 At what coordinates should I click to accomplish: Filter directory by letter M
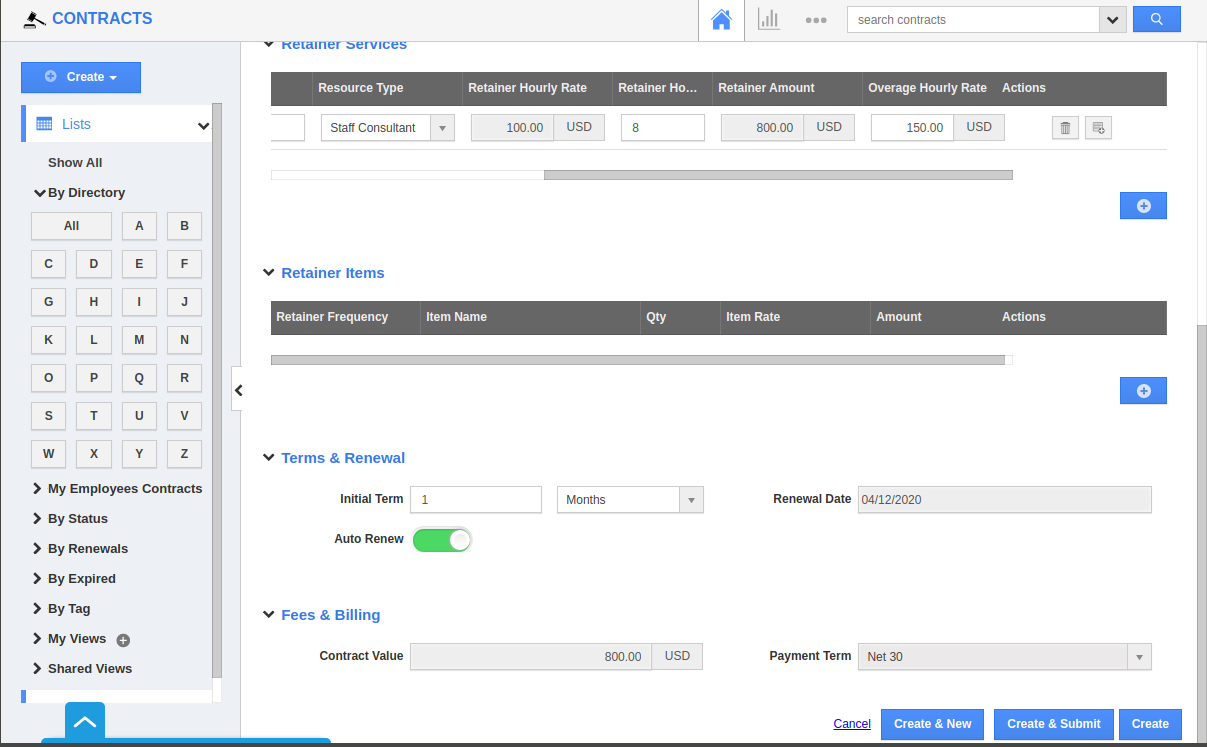pos(139,340)
